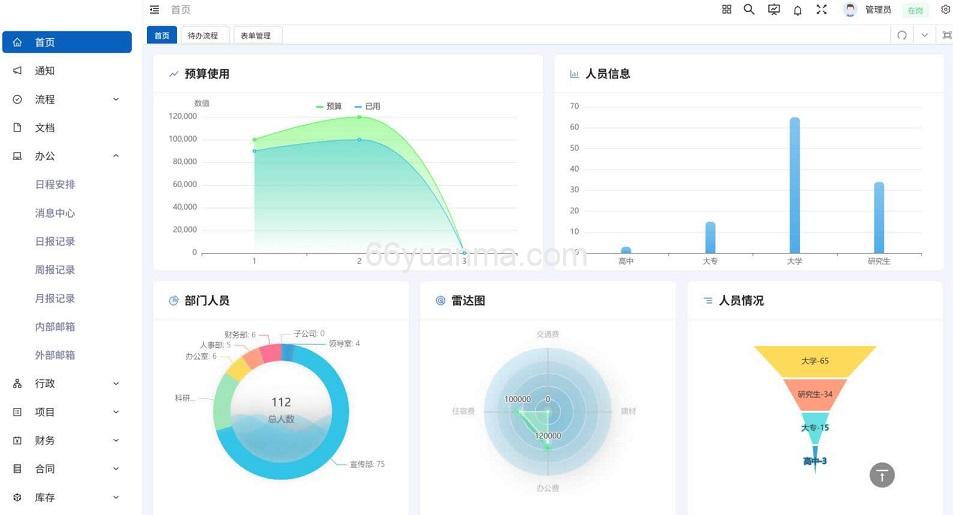953x515 pixels.
Task: Click the 大学 bar in 人员信息 chart
Action: (794, 185)
